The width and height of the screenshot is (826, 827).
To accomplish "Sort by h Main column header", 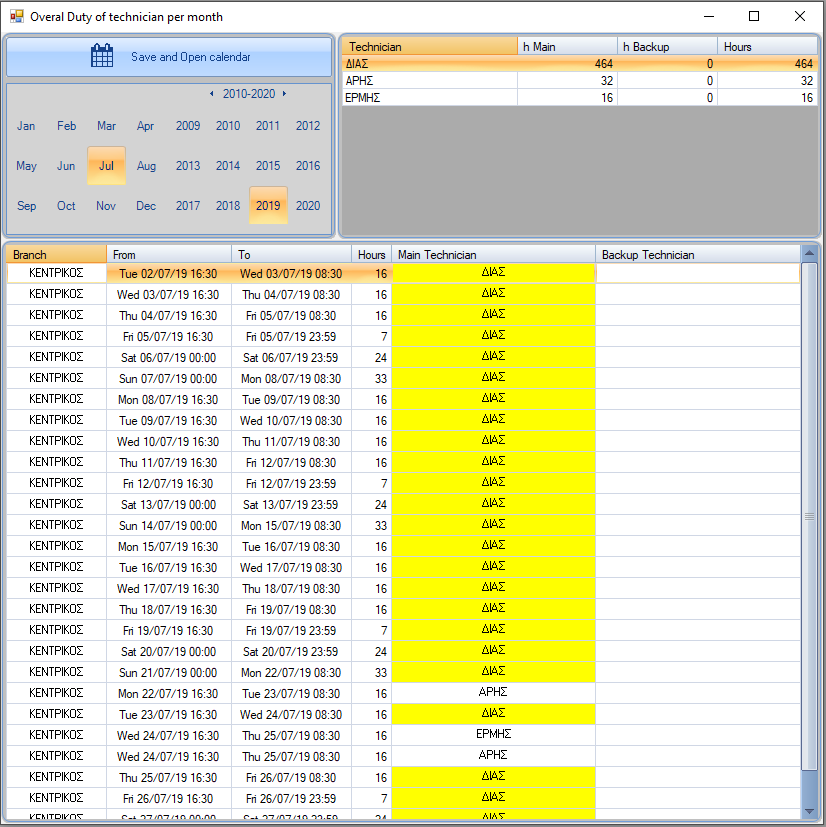I will coord(566,47).
